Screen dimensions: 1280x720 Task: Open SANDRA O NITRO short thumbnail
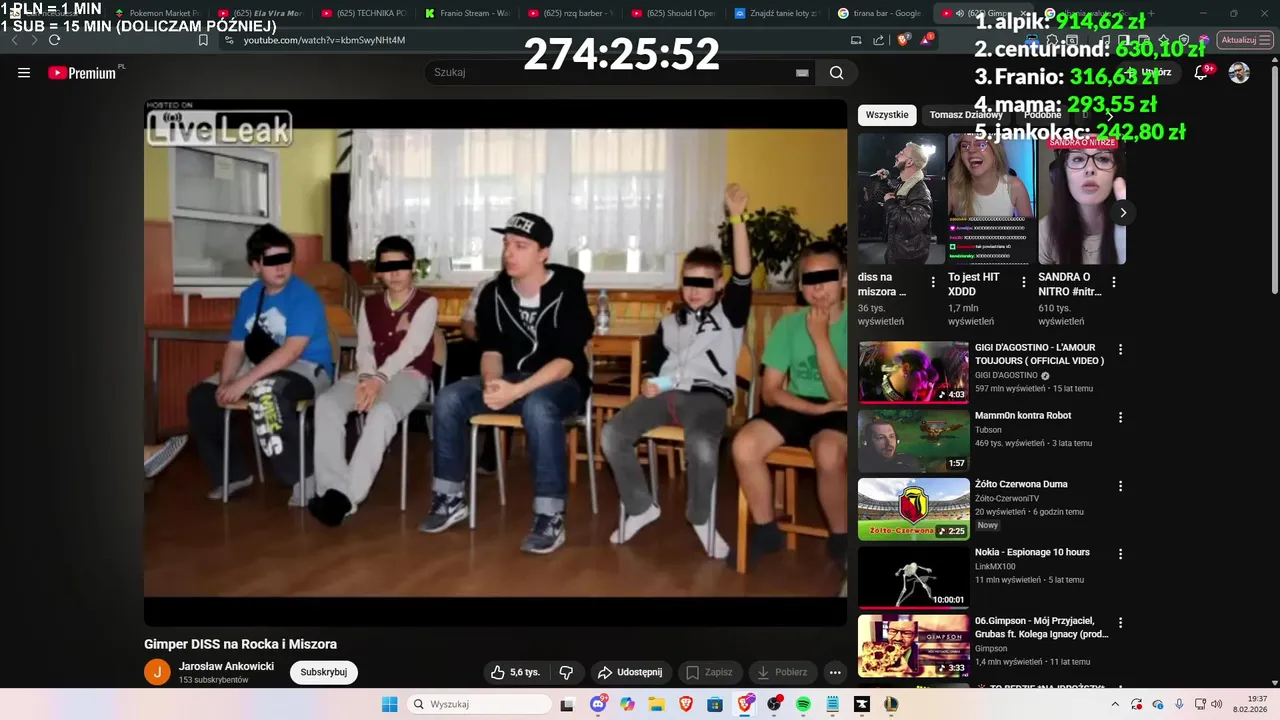coord(1081,198)
